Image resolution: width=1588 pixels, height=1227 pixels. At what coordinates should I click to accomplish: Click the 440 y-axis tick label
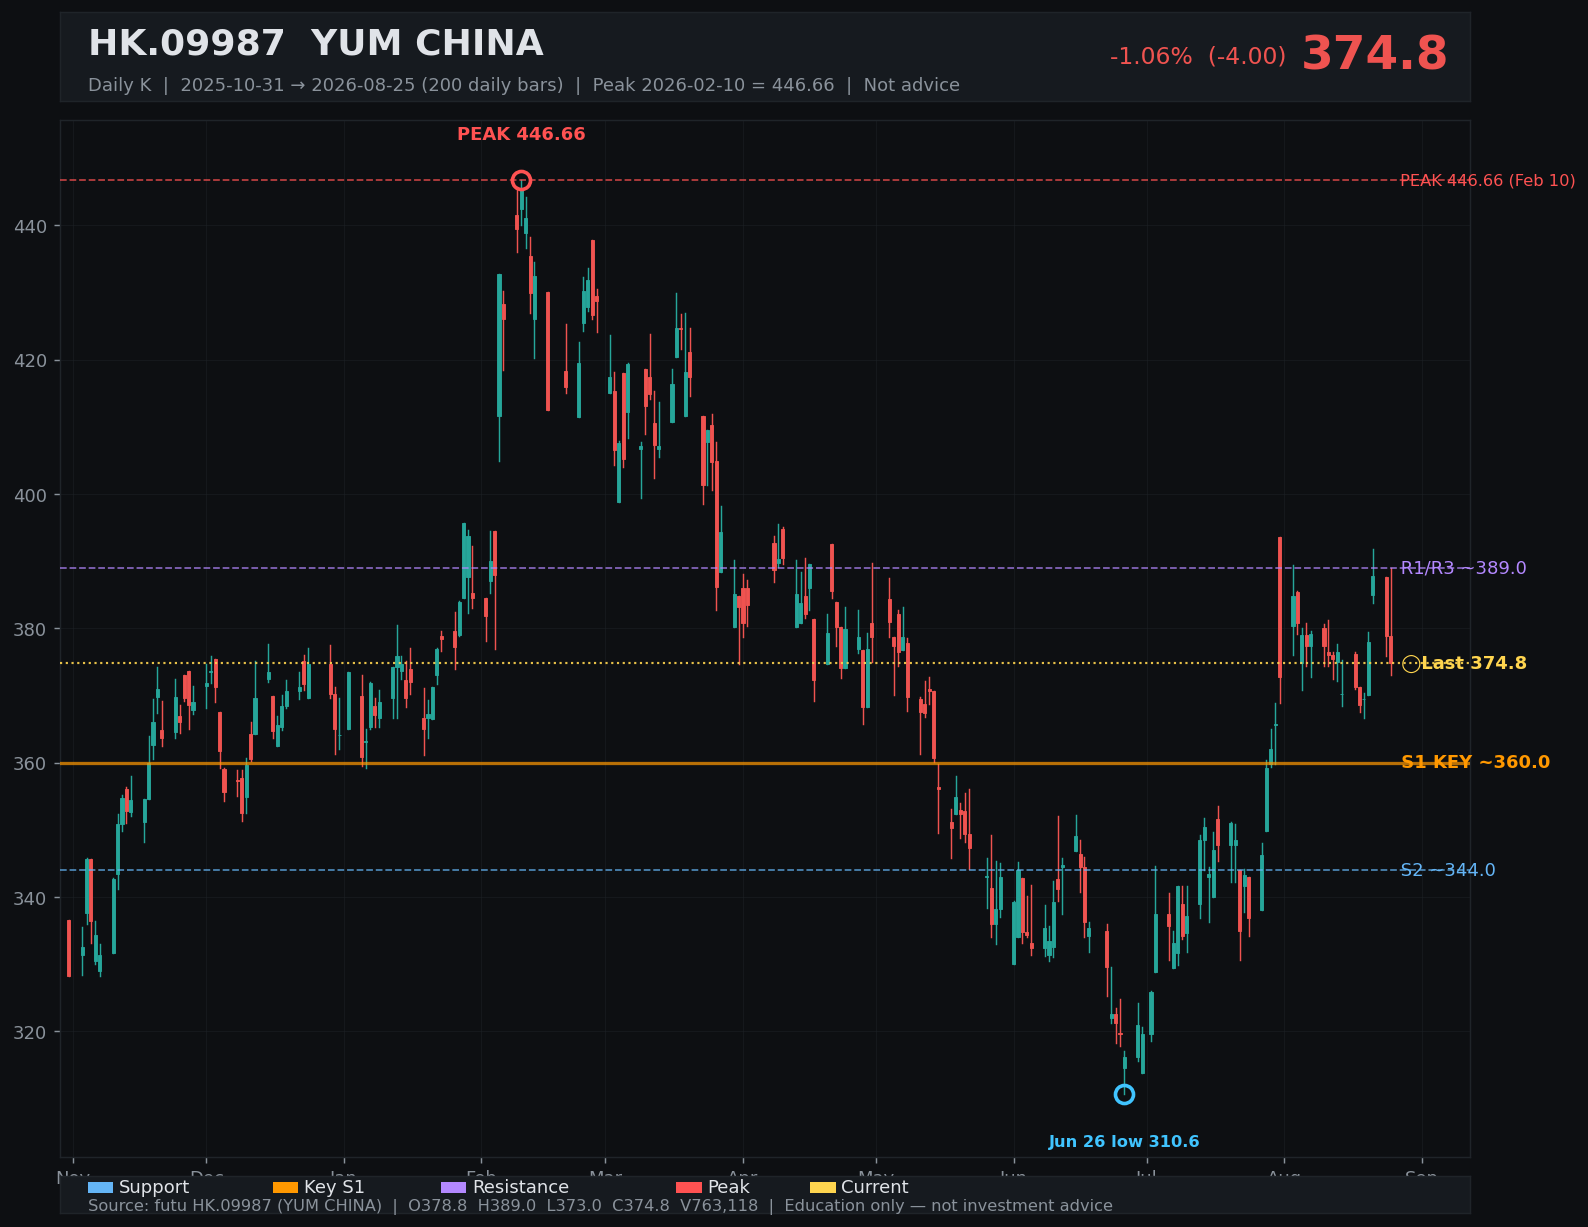(x=30, y=227)
